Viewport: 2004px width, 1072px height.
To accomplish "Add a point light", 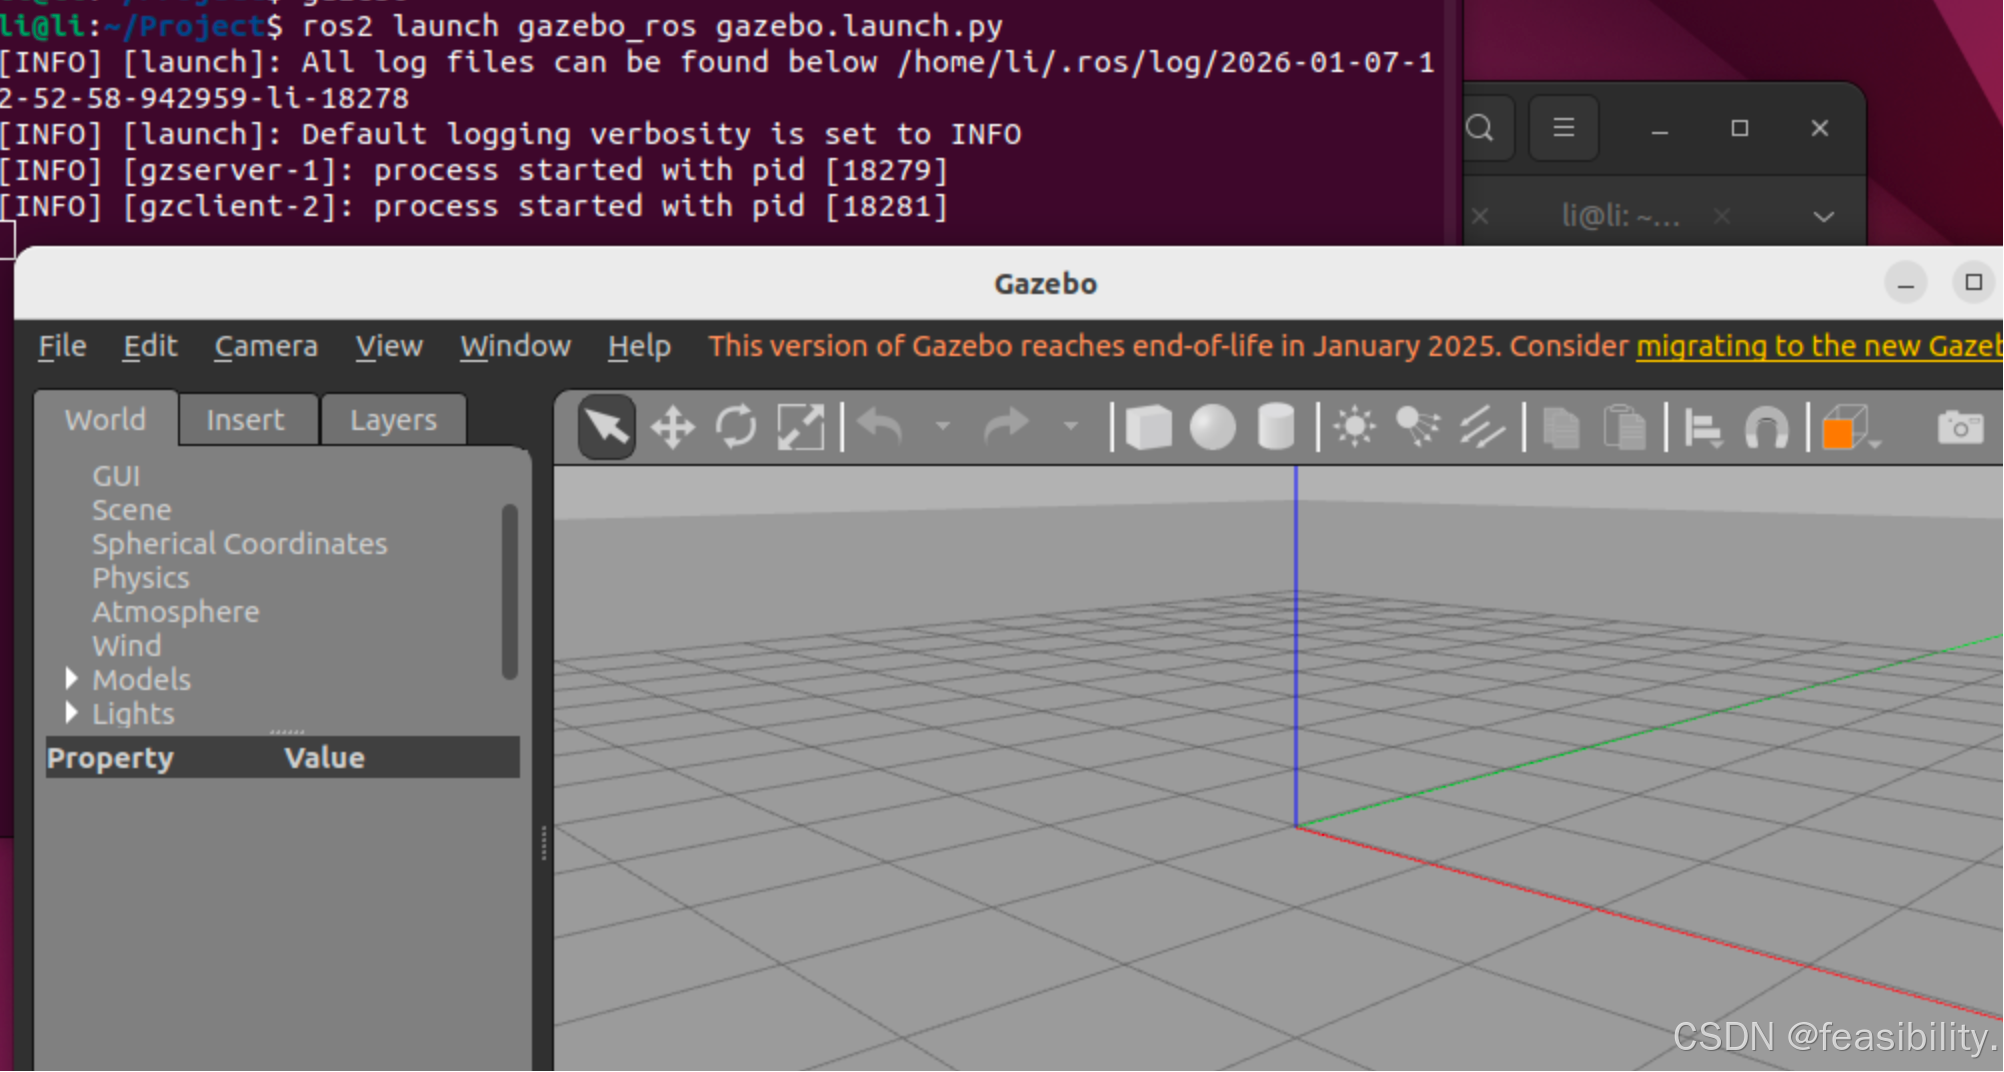I will (1355, 427).
